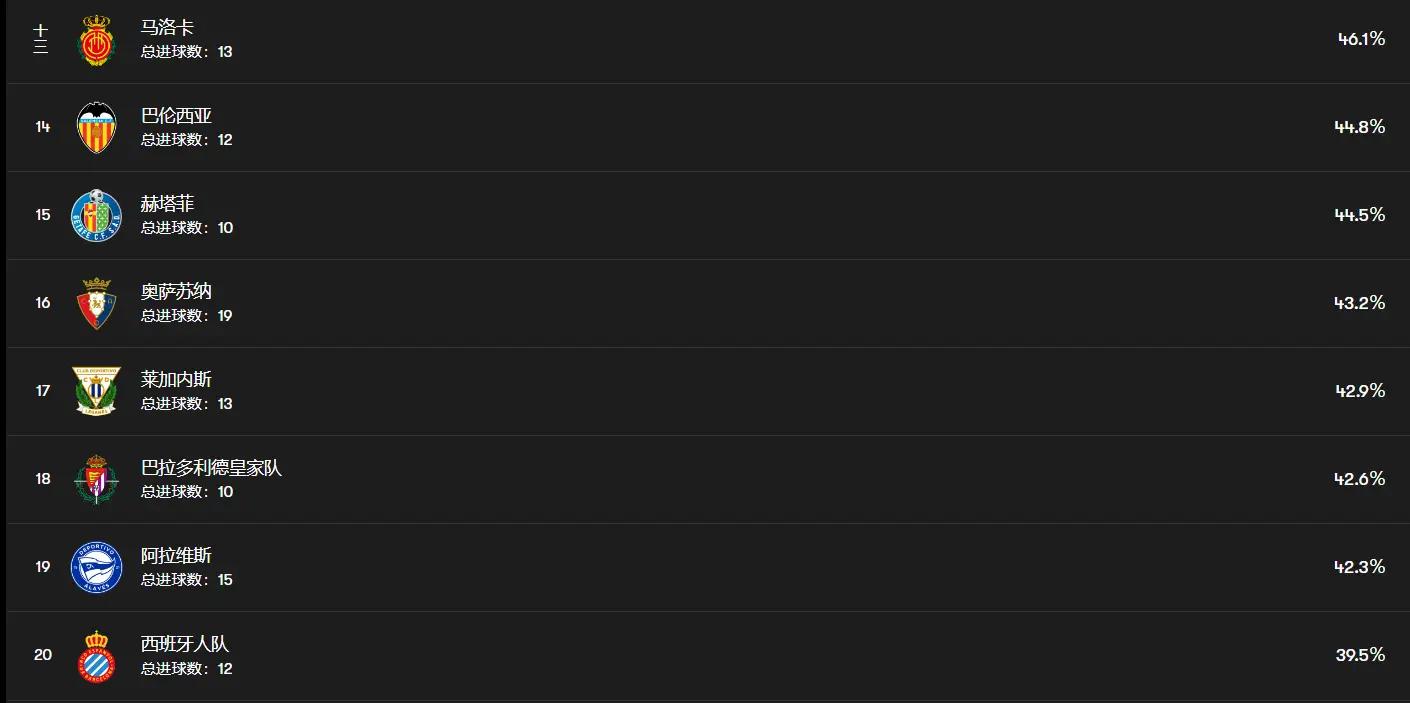Screen dimensions: 1410x703
Task: Click rank number 20
Action: coord(43,655)
